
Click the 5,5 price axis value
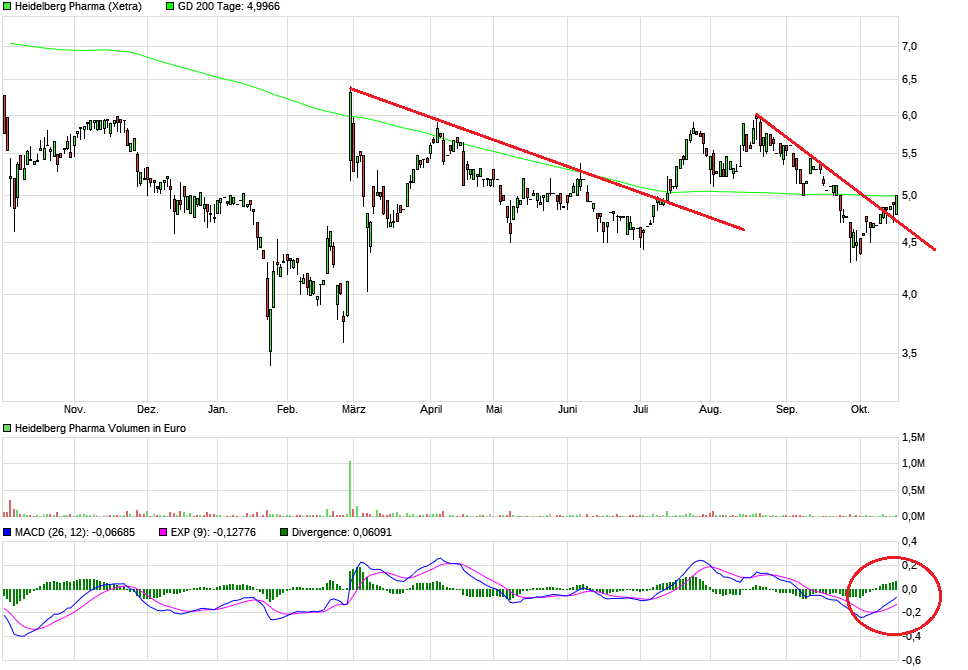click(909, 154)
